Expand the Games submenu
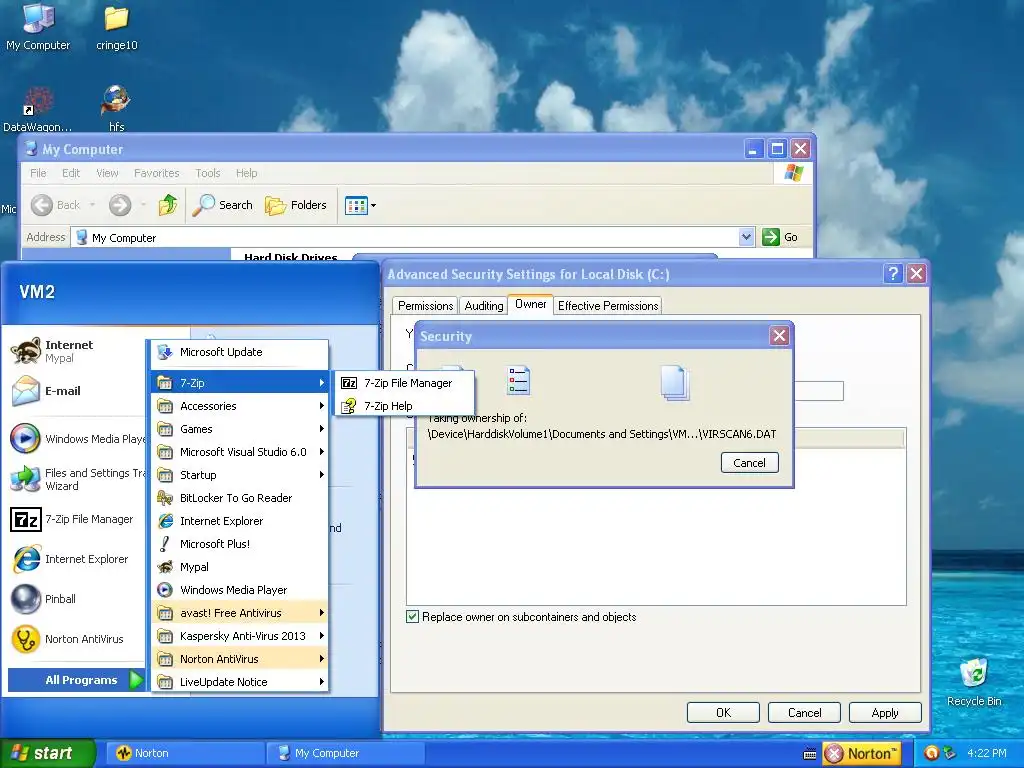Image resolution: width=1024 pixels, height=768 pixels. 240,429
